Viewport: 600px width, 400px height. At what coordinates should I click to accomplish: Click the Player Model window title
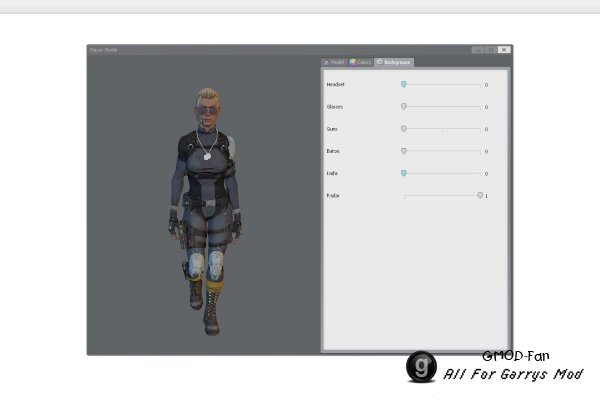(103, 50)
